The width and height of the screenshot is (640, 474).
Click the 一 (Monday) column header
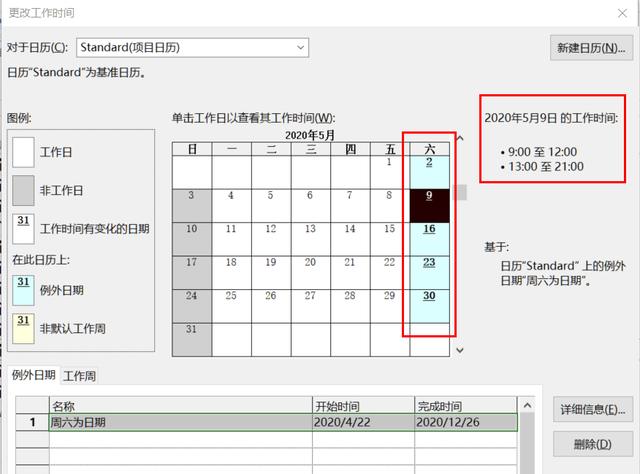coord(231,149)
